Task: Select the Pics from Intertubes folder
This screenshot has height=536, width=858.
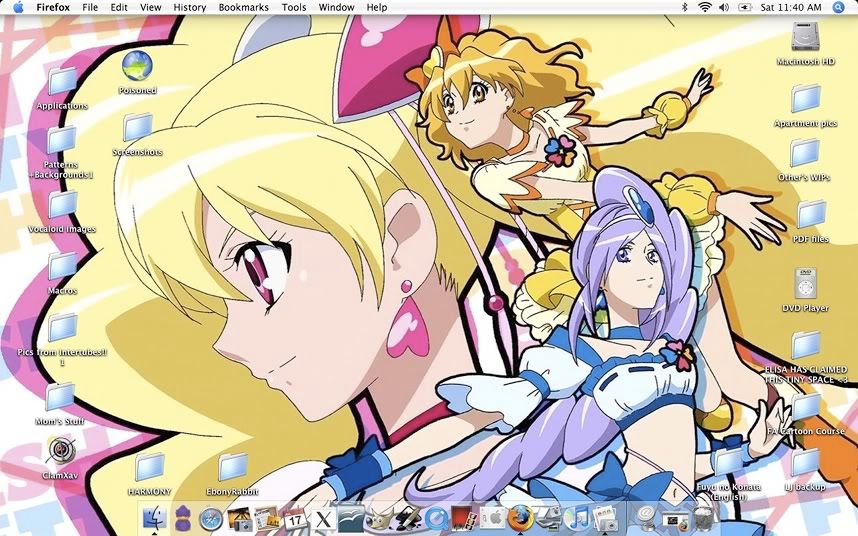Action: (x=62, y=339)
